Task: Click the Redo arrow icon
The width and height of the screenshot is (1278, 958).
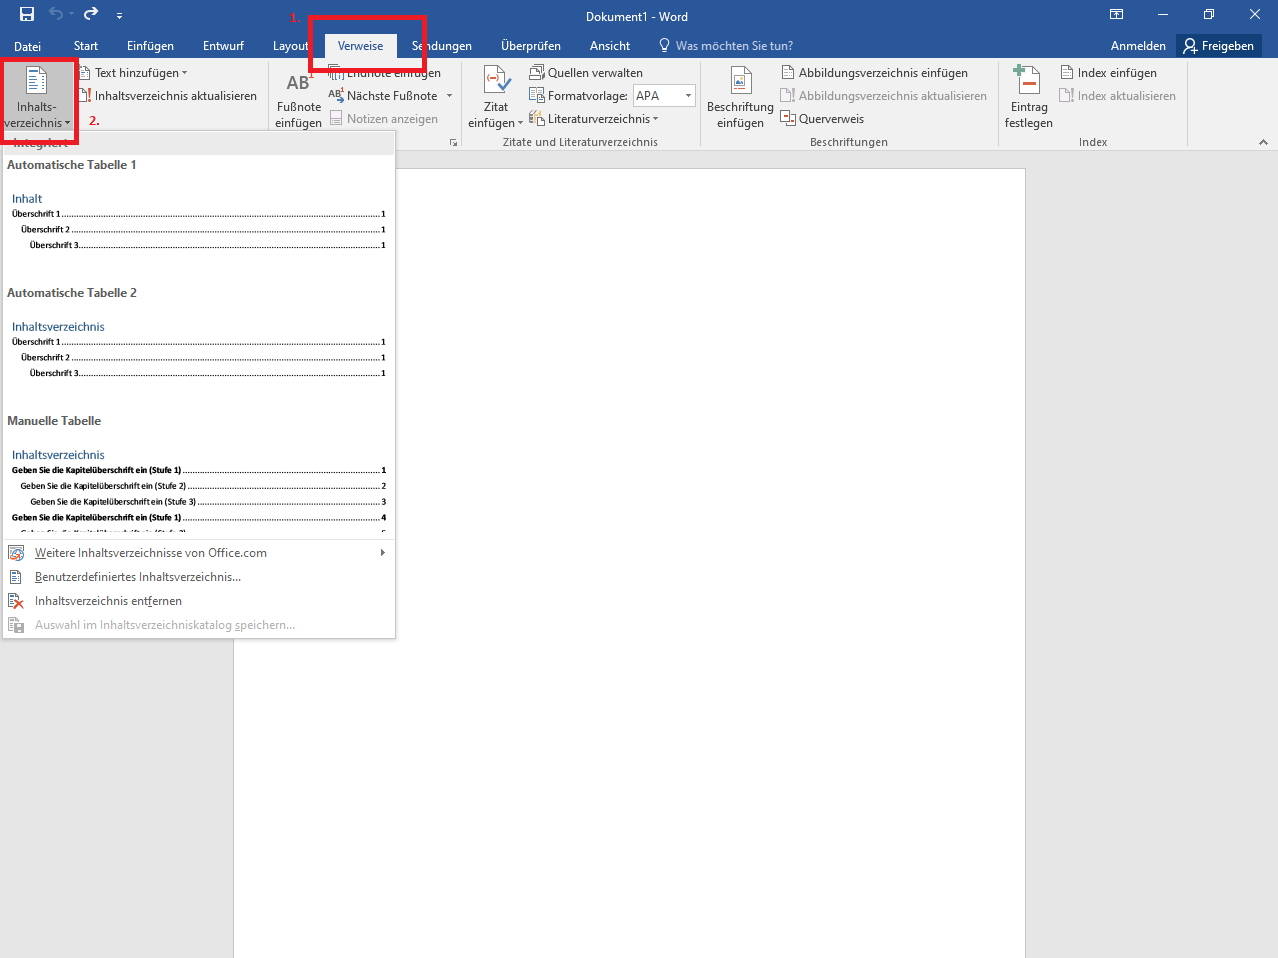Action: [91, 14]
